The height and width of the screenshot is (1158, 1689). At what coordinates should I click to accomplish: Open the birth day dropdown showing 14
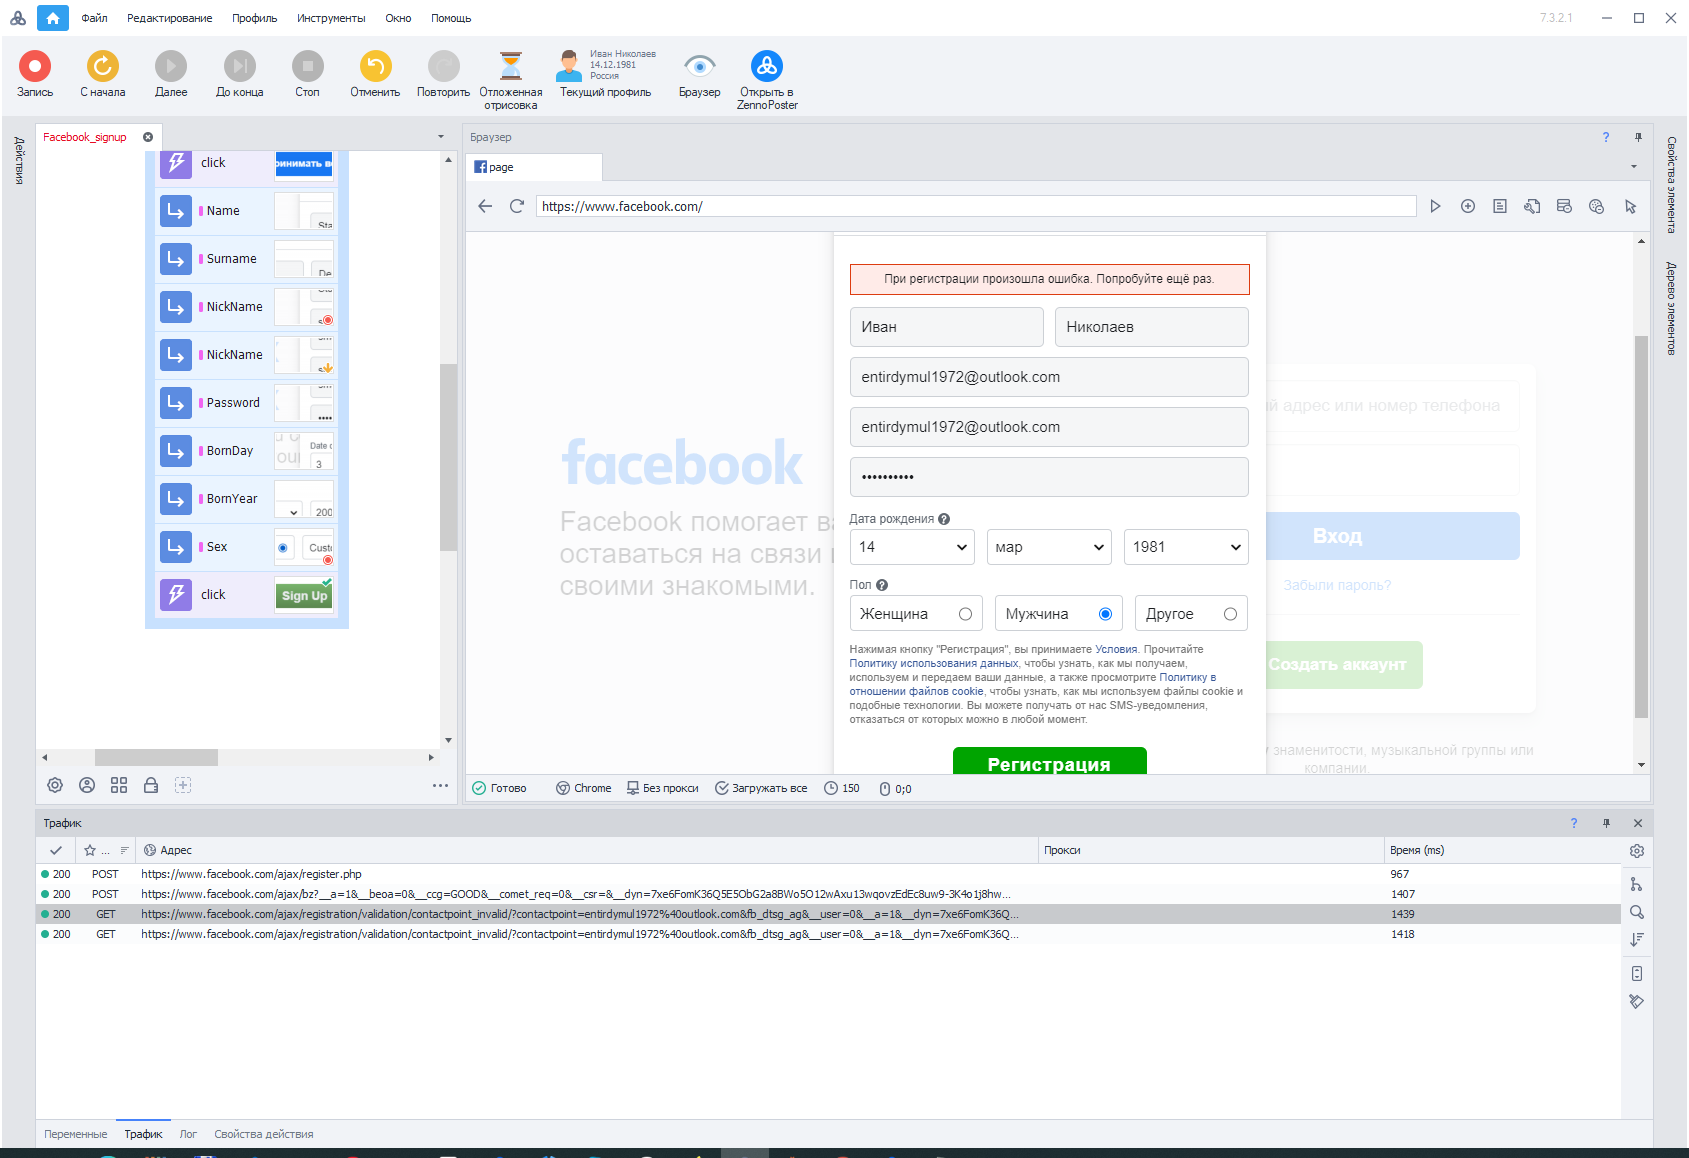[912, 547]
